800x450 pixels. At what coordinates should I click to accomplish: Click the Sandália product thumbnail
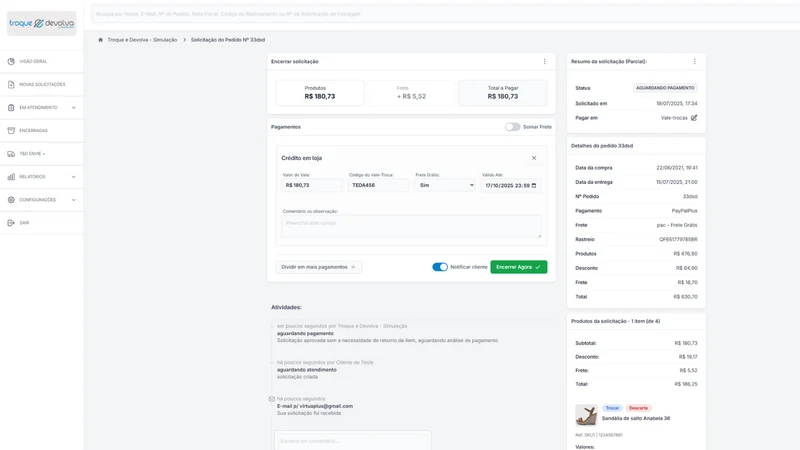click(586, 415)
